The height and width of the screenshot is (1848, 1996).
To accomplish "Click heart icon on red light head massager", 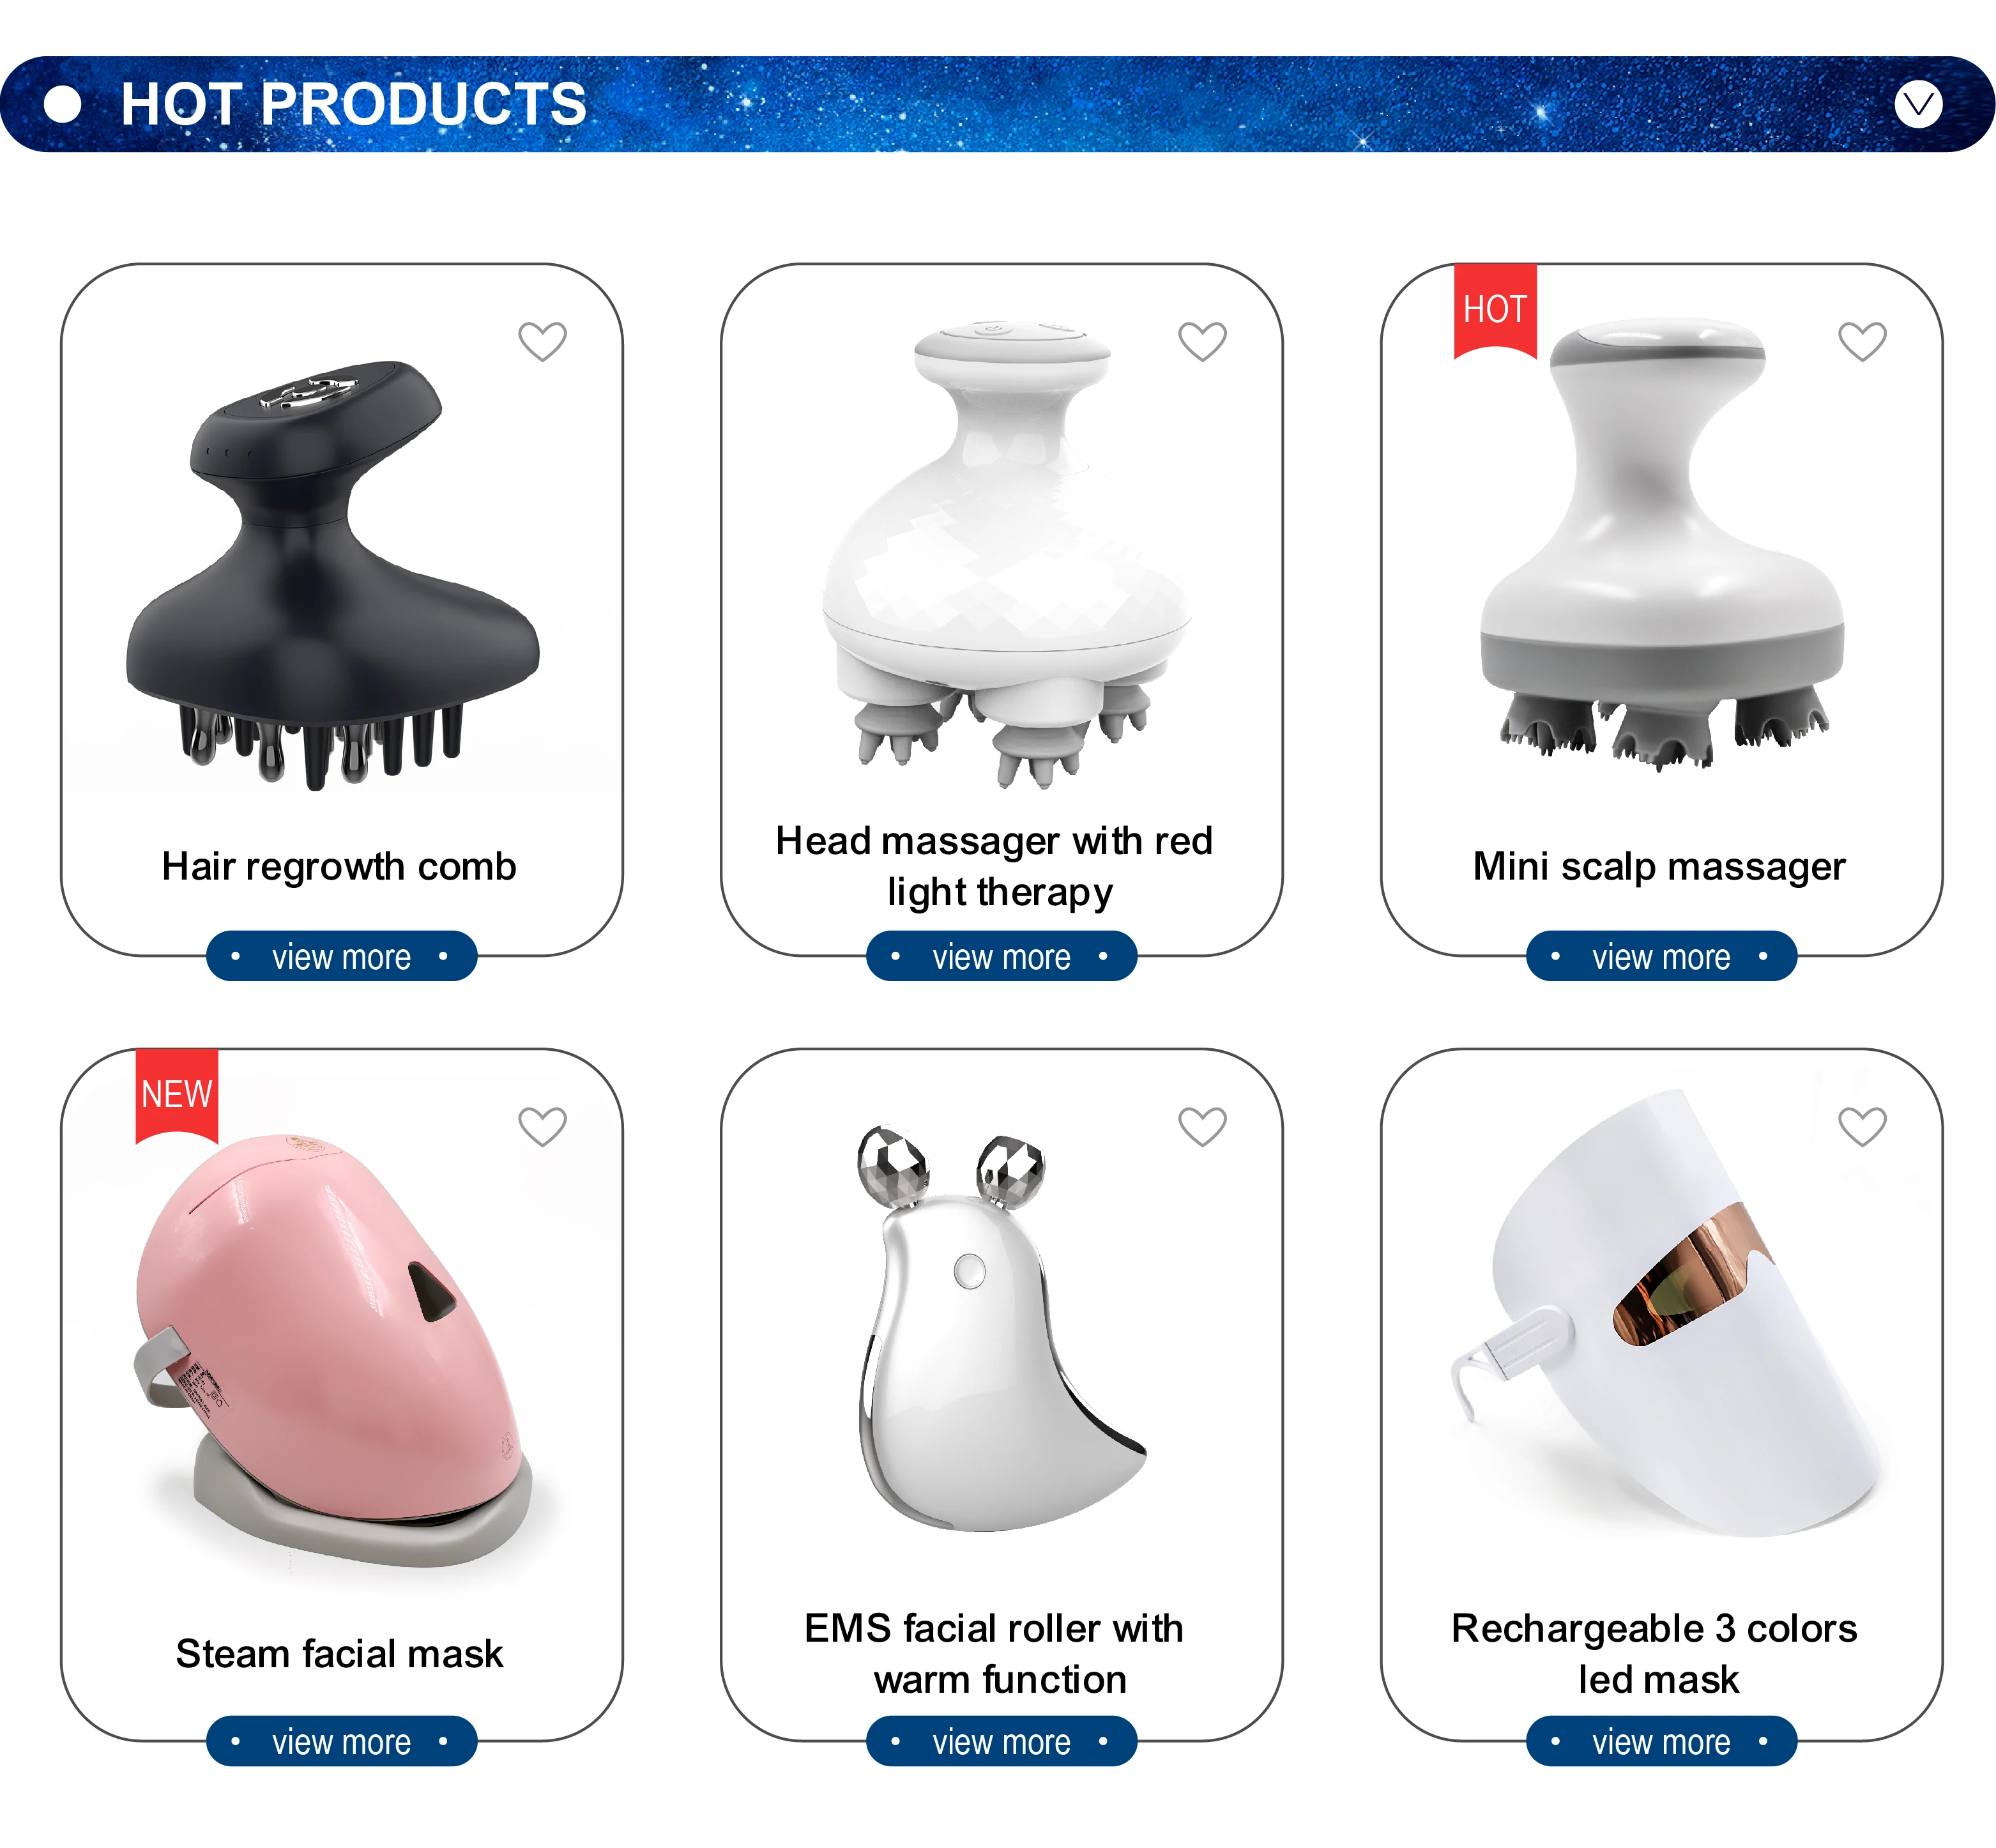I will click(x=1202, y=342).
